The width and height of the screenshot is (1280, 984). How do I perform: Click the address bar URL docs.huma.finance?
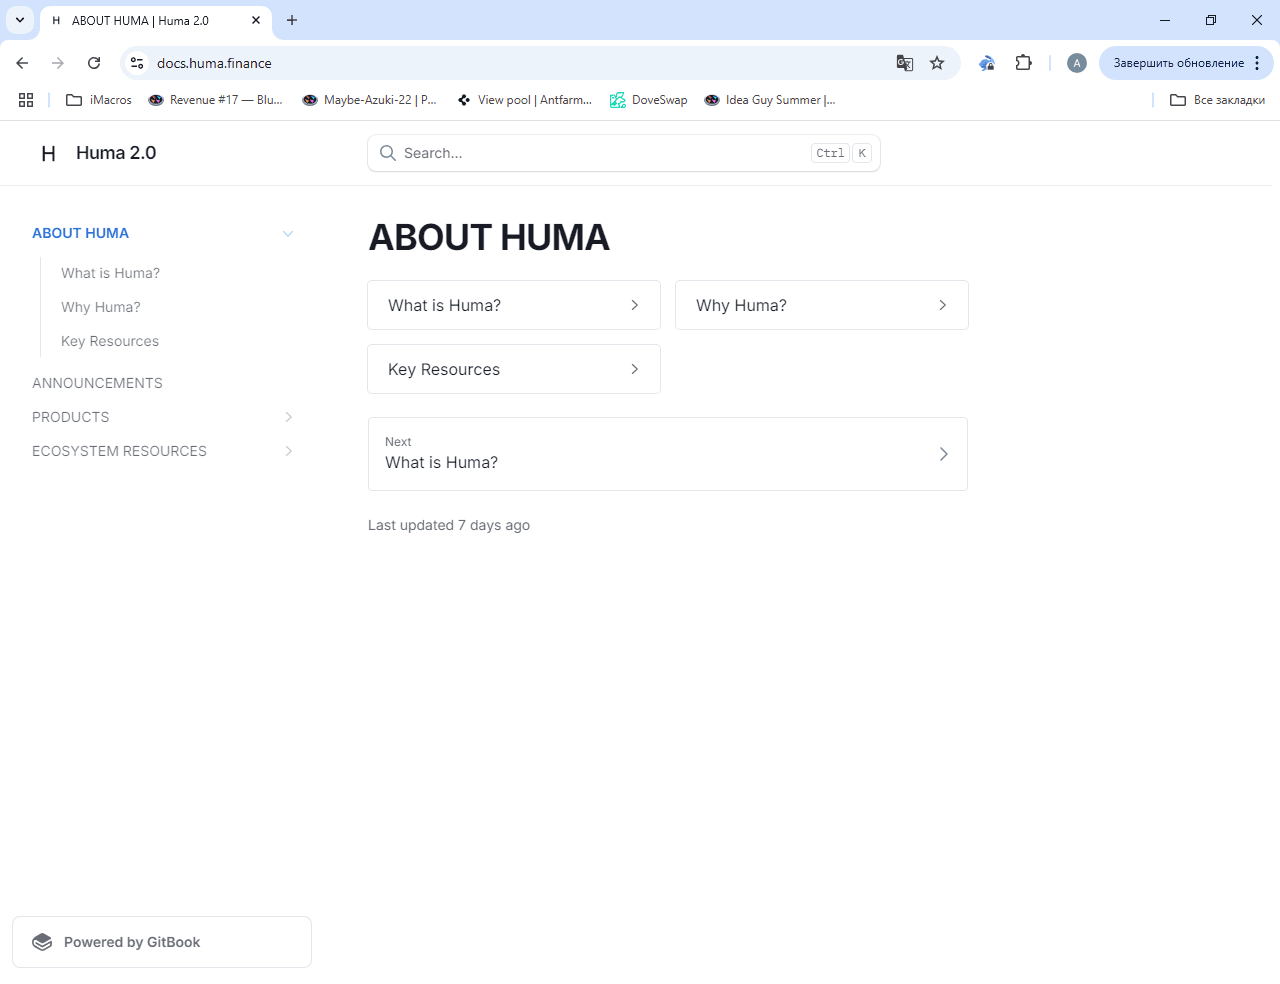pos(214,63)
